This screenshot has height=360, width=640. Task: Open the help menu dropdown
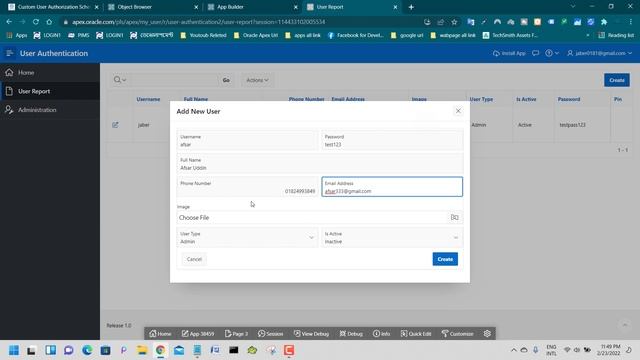click(552, 53)
